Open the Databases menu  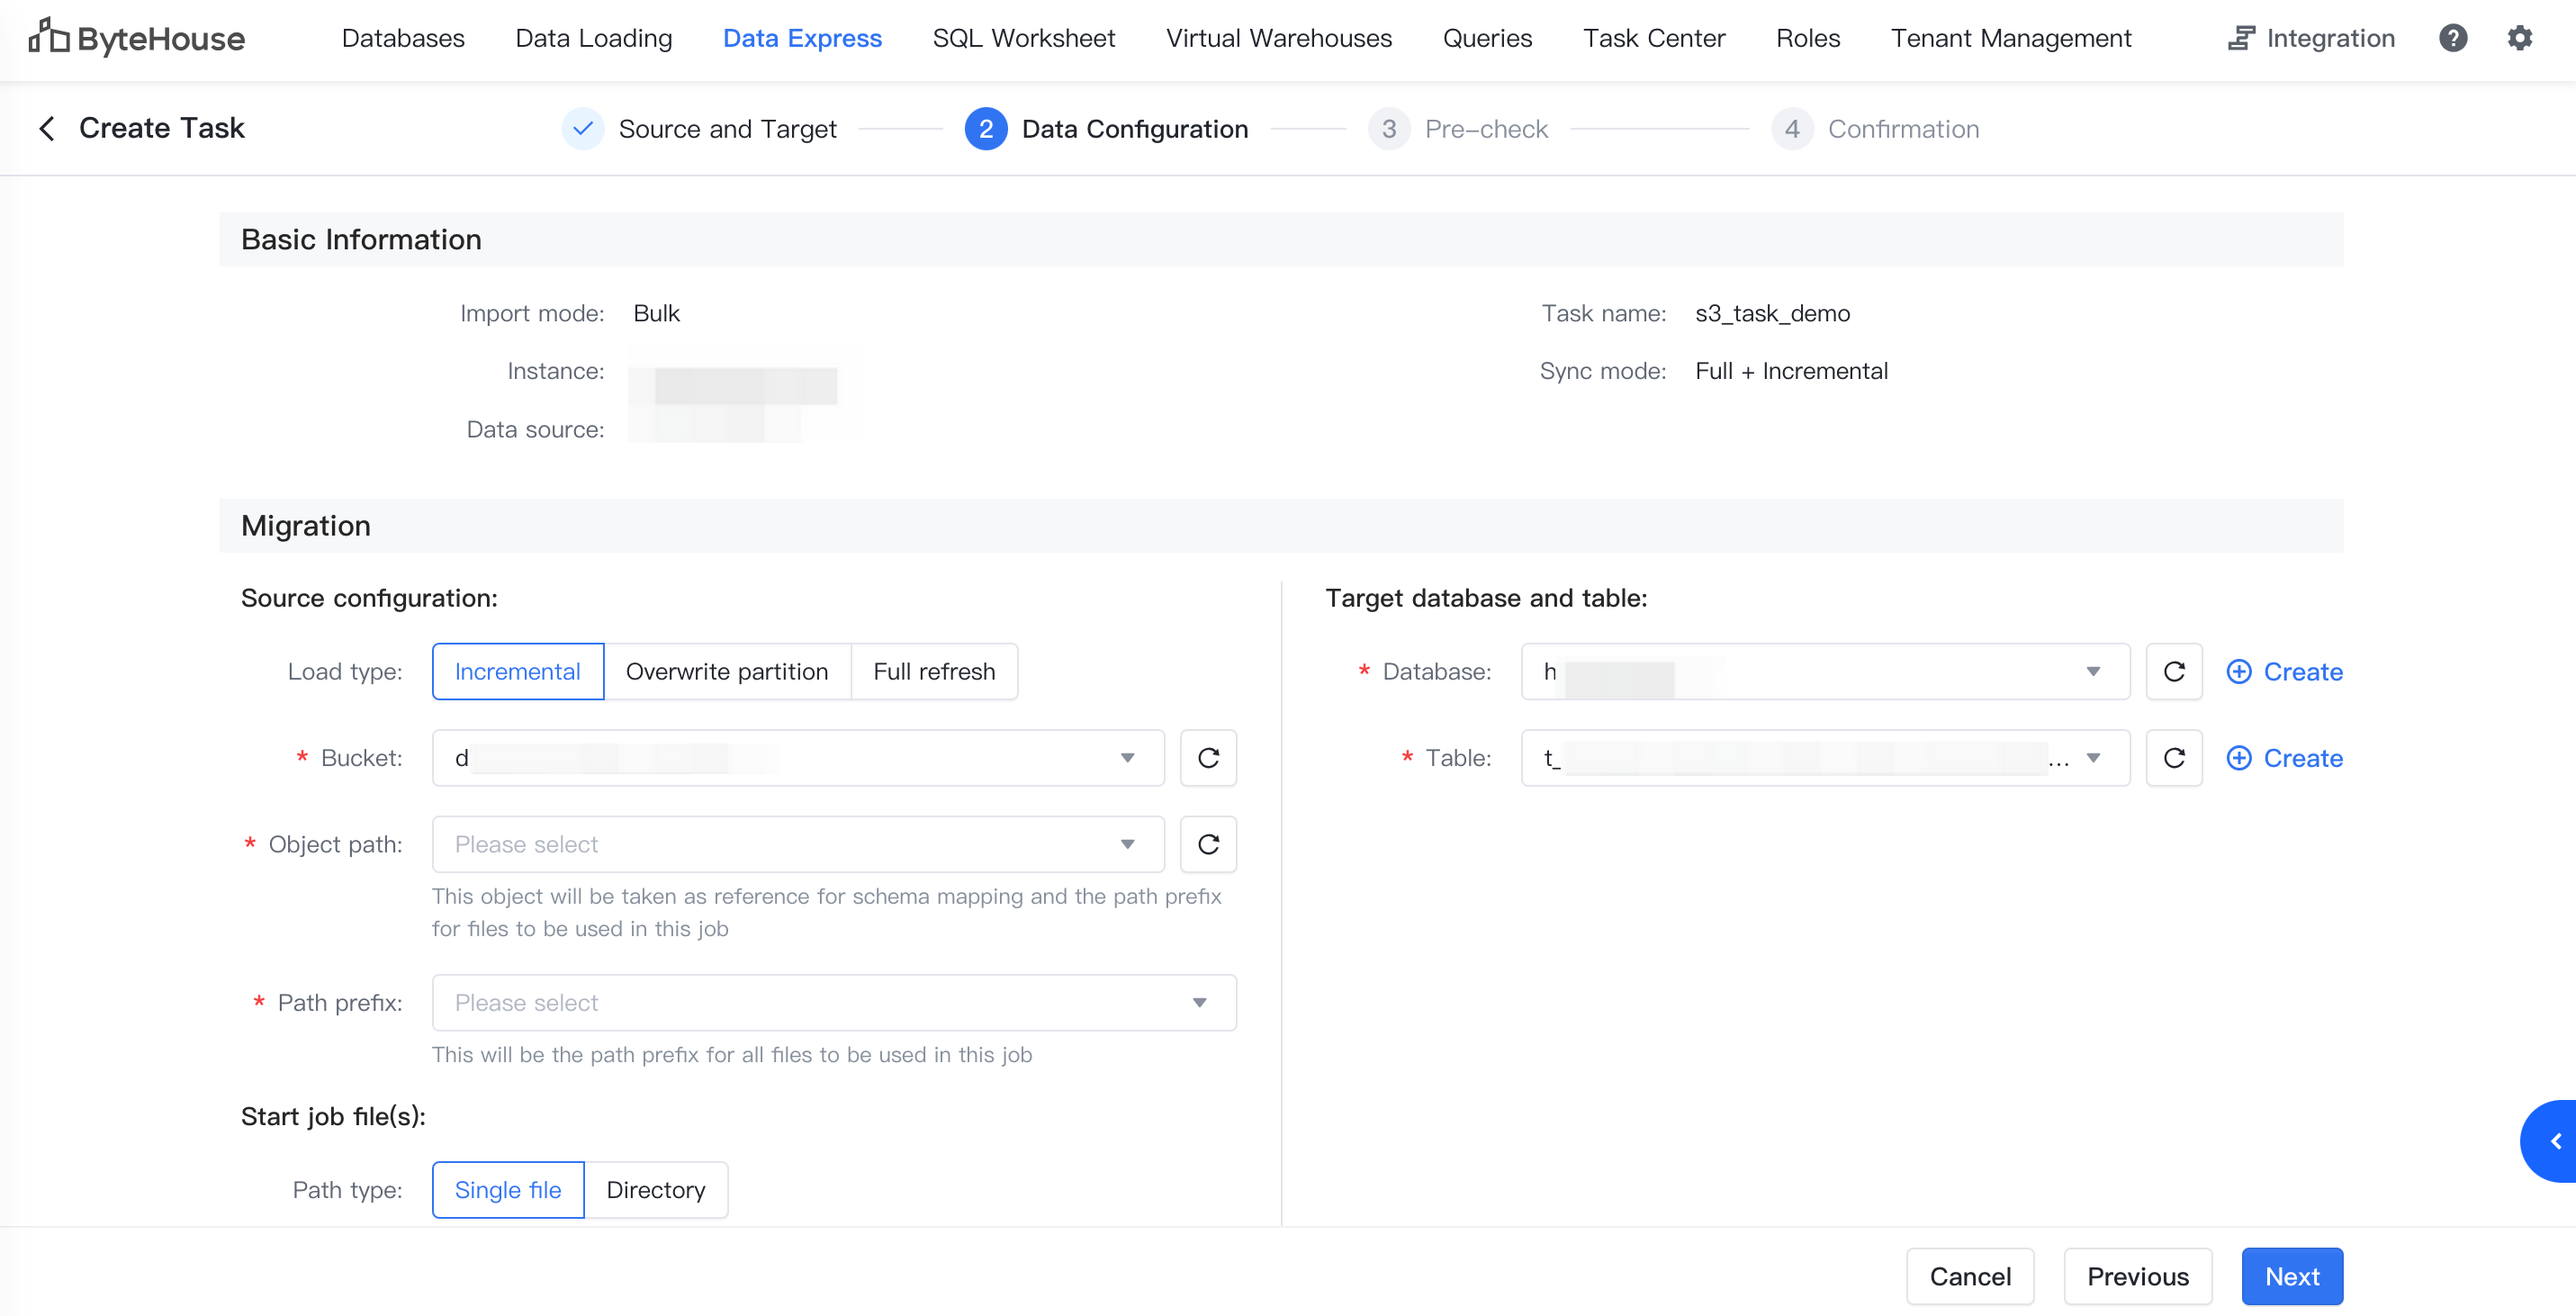[x=403, y=38]
